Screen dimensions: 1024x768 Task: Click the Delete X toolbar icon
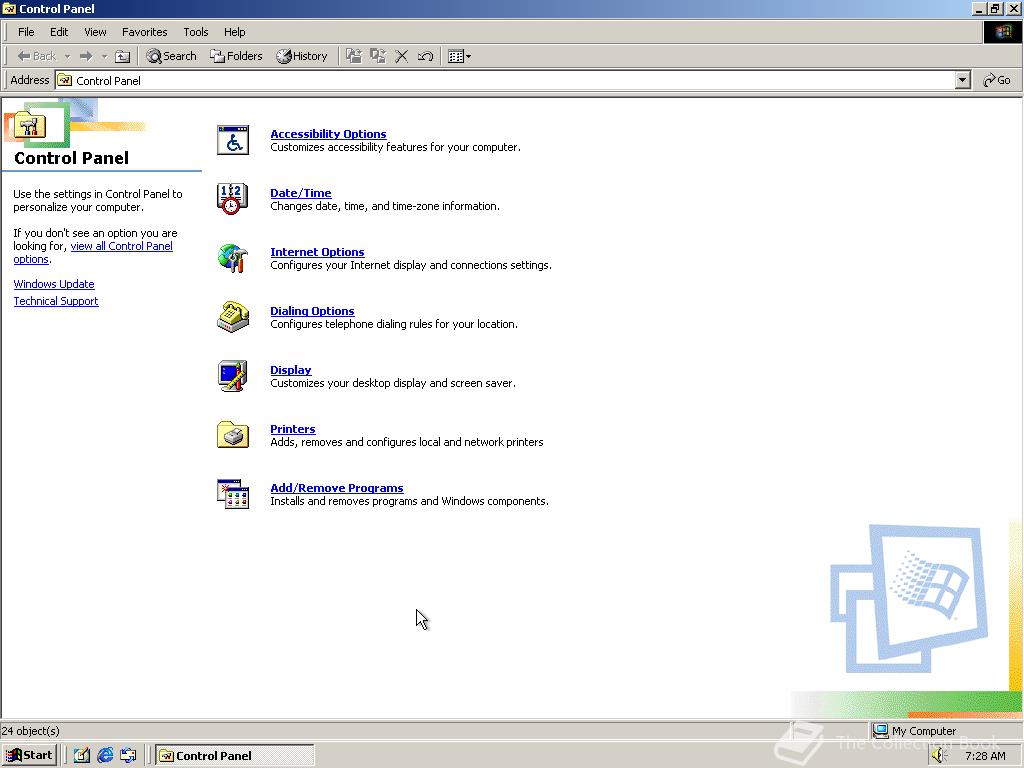tap(402, 56)
